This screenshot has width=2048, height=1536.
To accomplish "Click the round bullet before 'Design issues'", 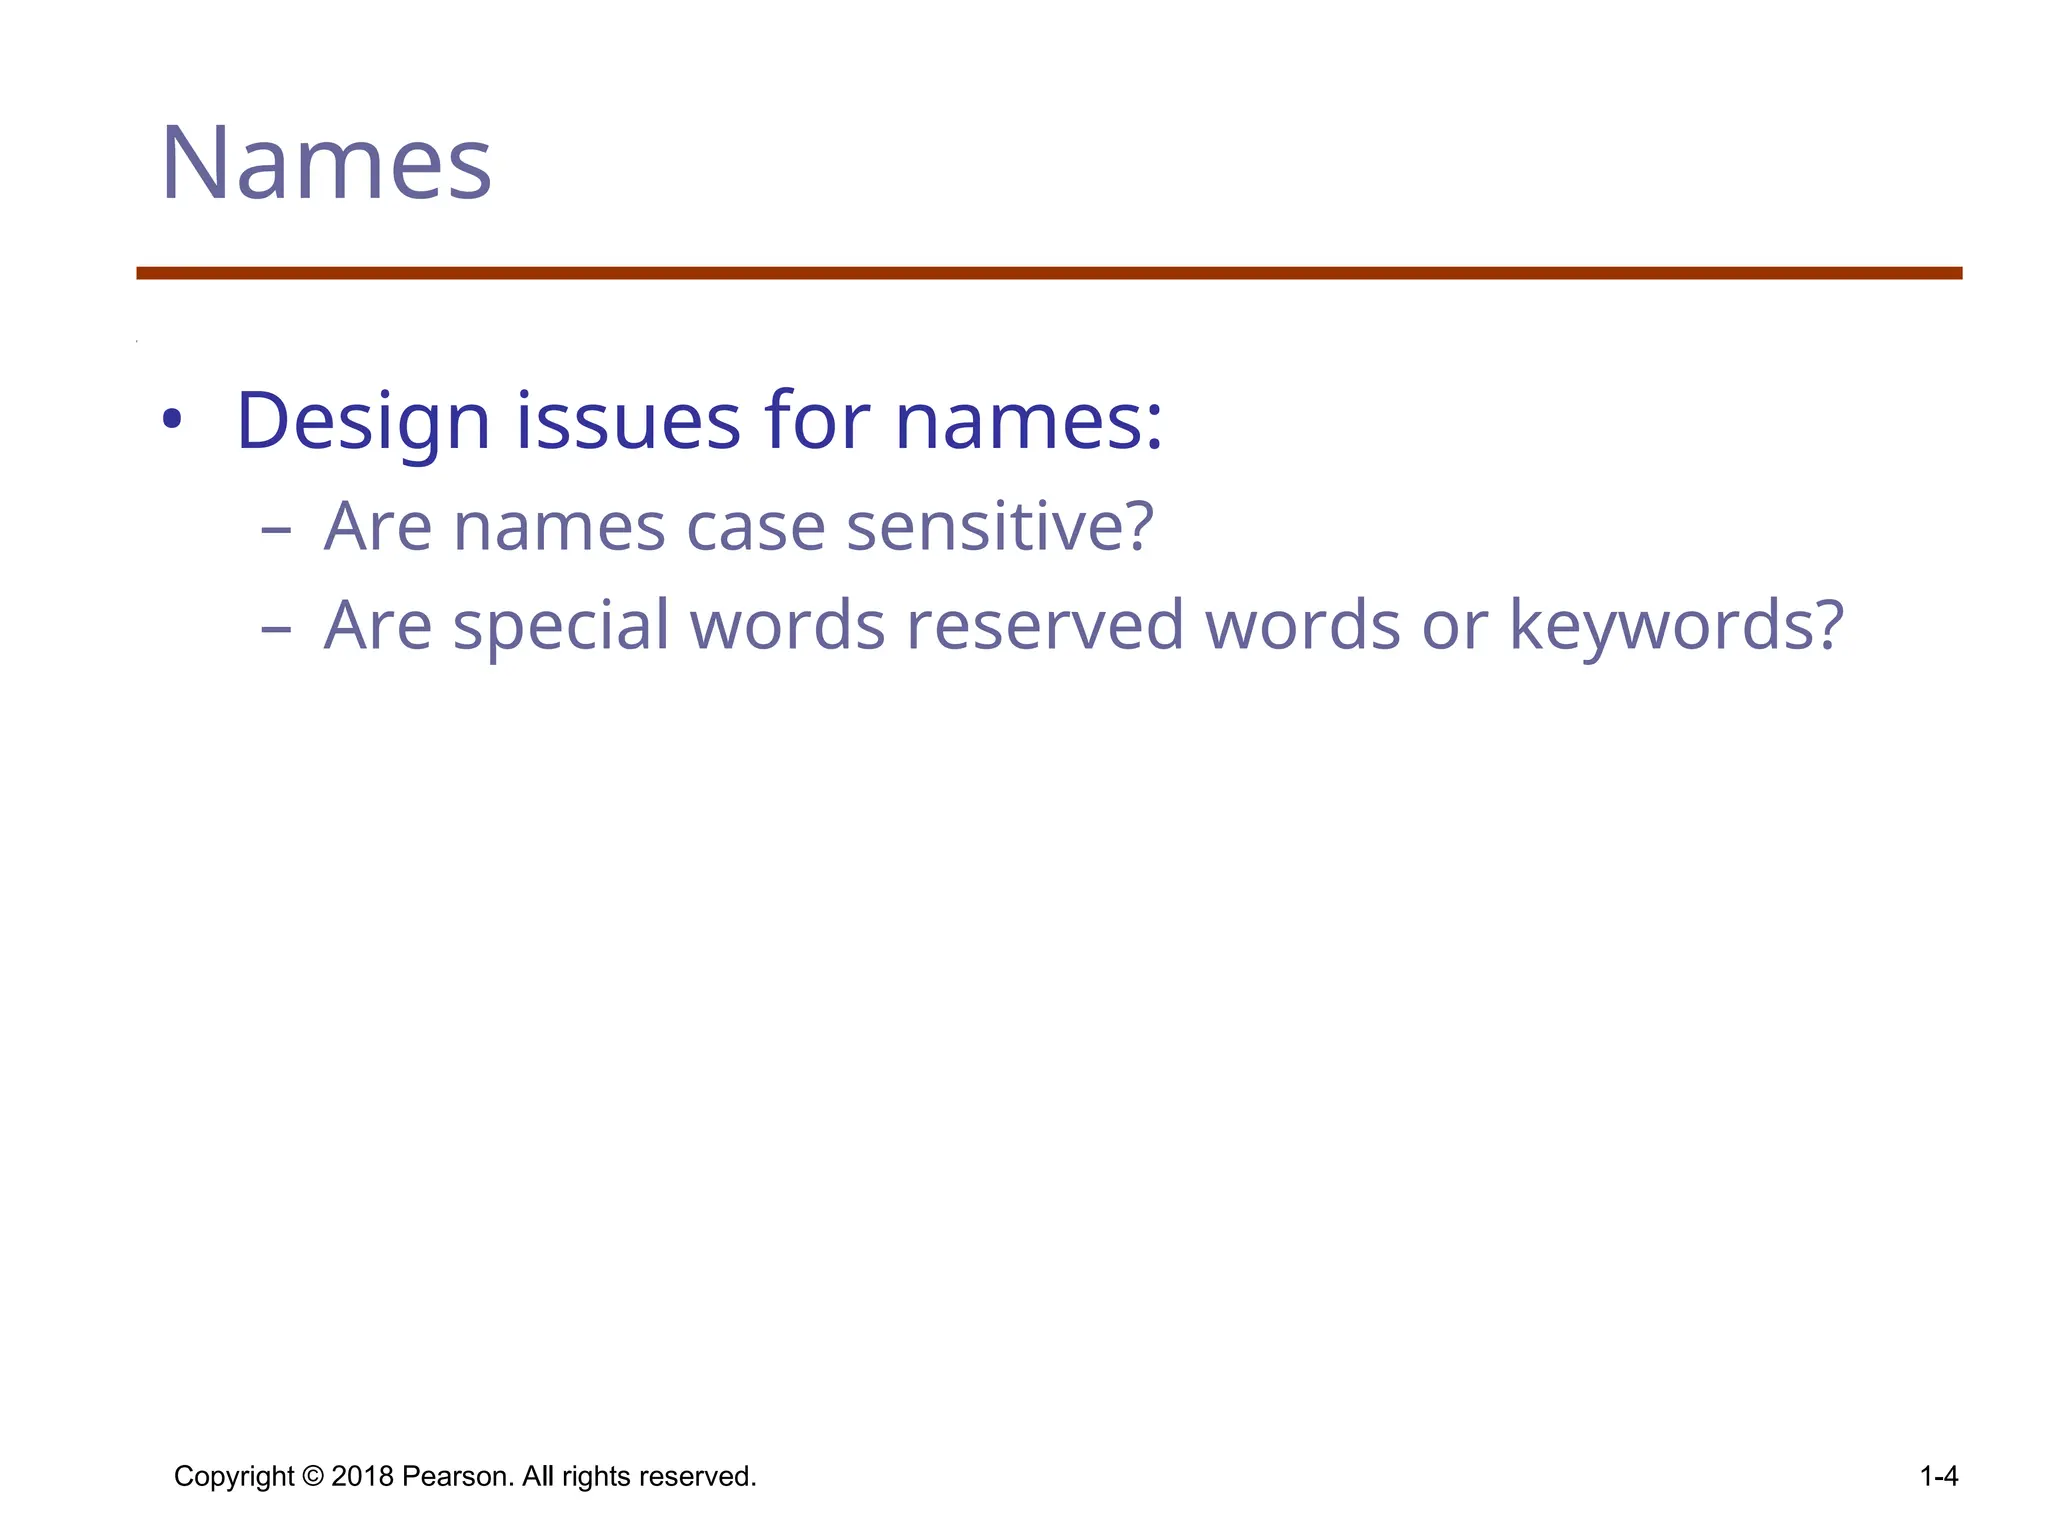I will [172, 421].
